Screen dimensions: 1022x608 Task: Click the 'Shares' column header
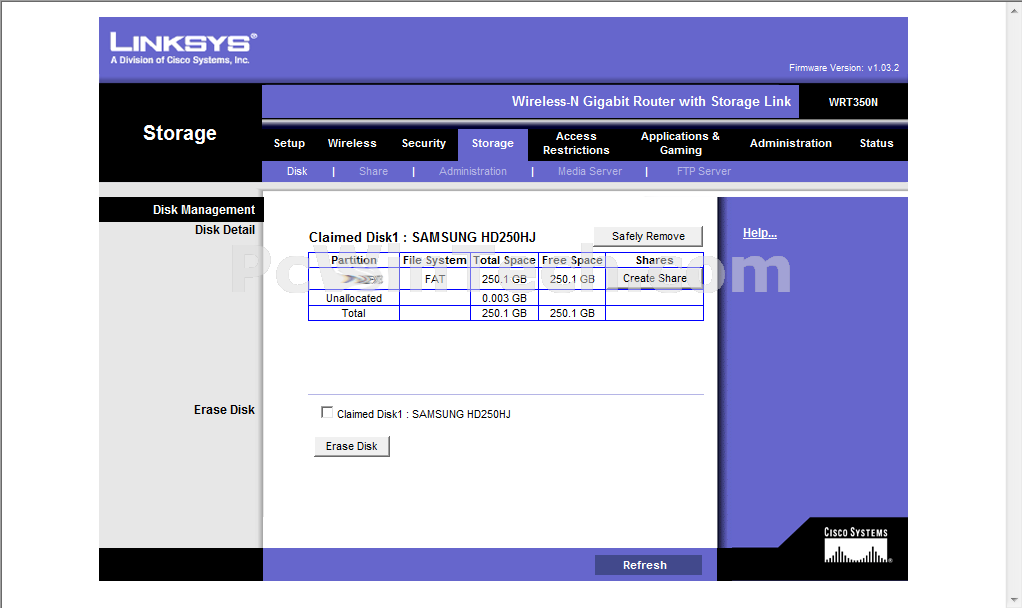[654, 260]
